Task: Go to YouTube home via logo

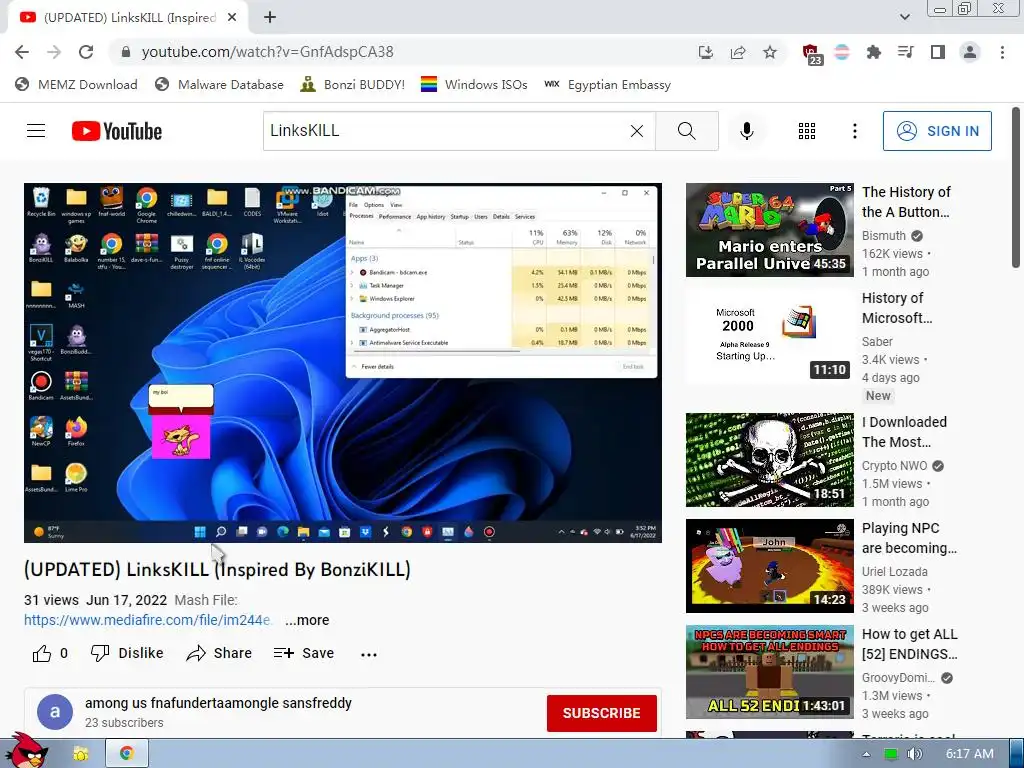Action: (x=117, y=131)
